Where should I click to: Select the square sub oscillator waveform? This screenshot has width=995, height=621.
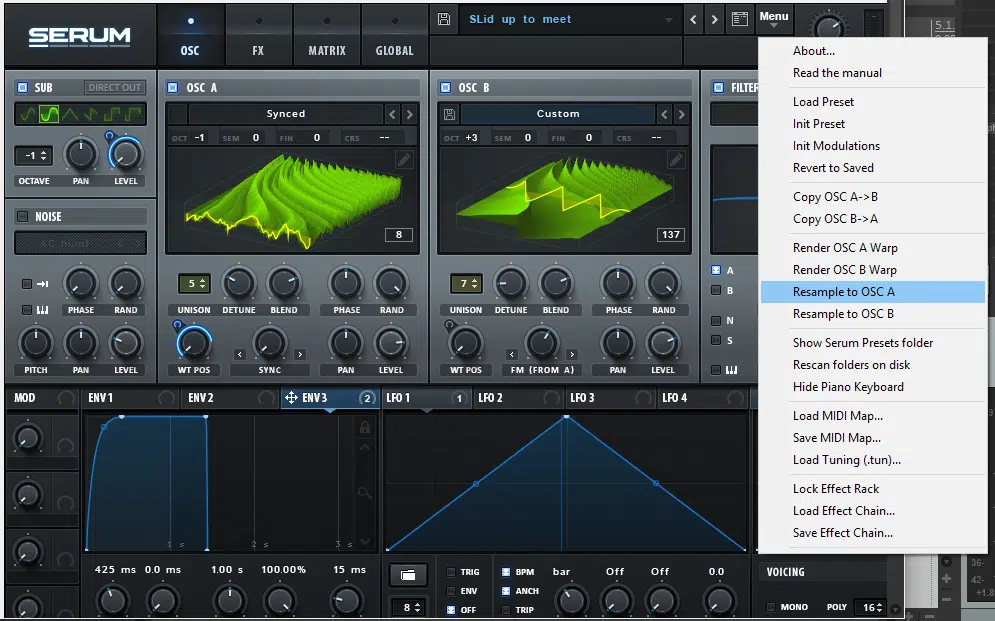point(112,114)
